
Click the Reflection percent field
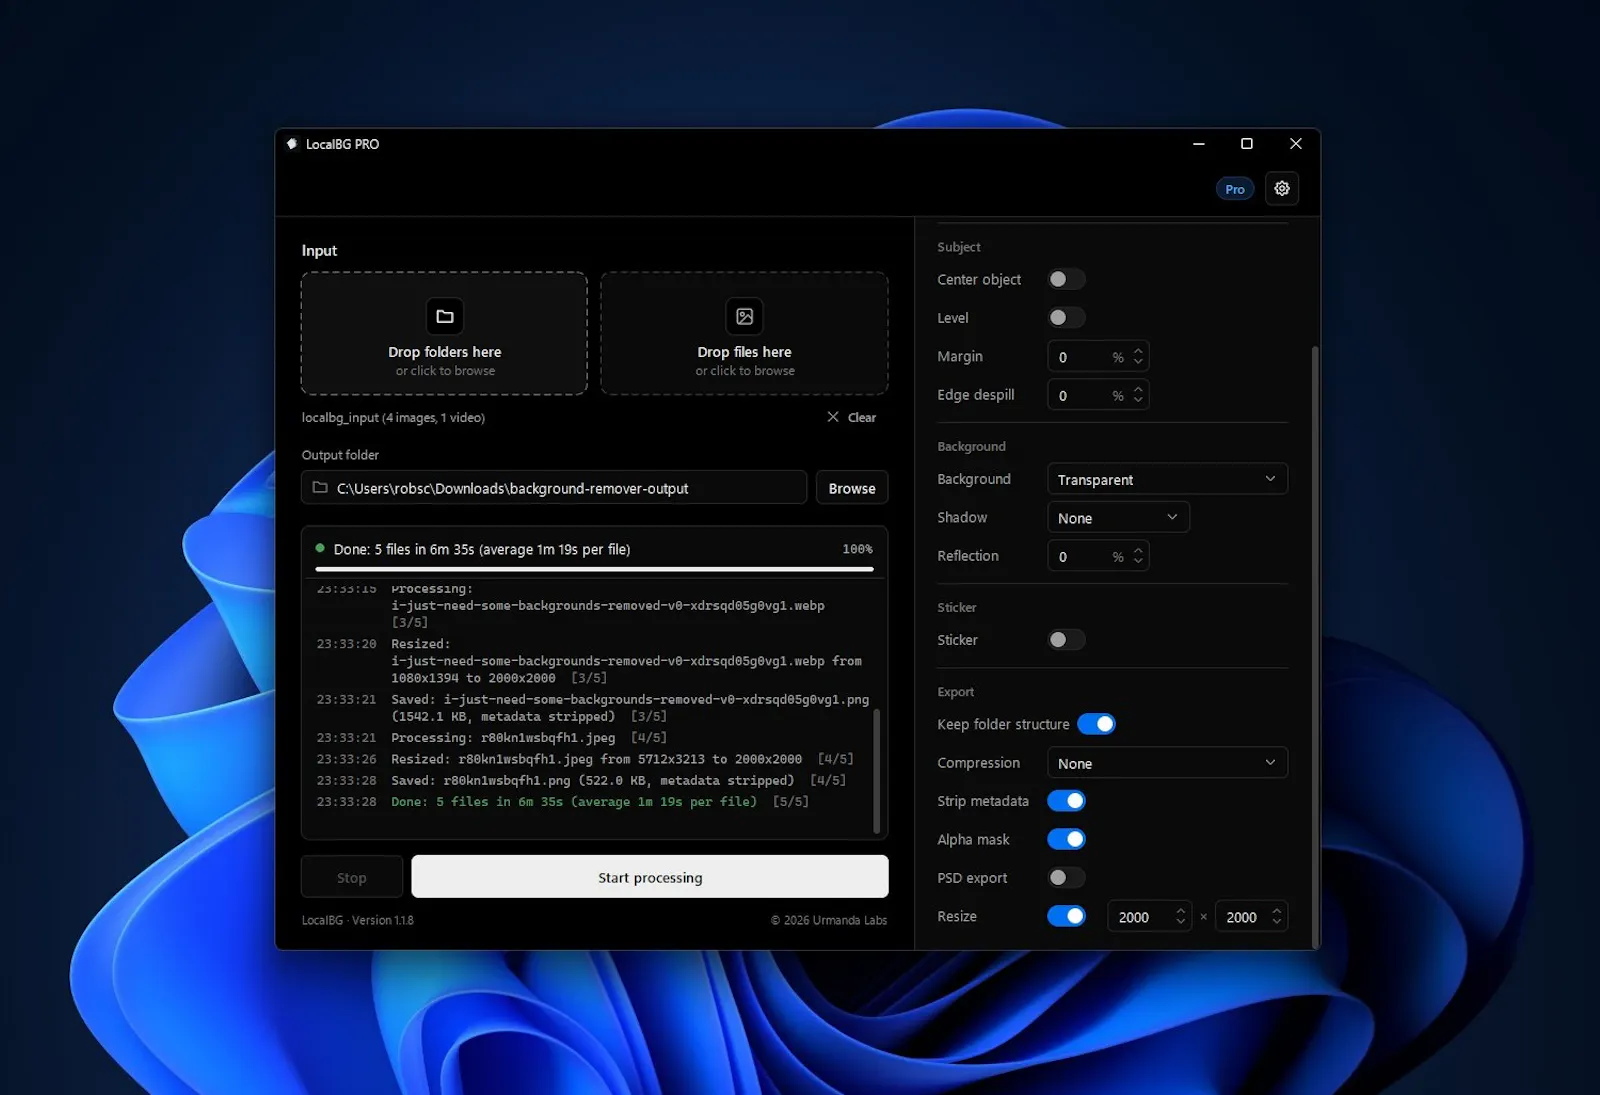tap(1097, 556)
